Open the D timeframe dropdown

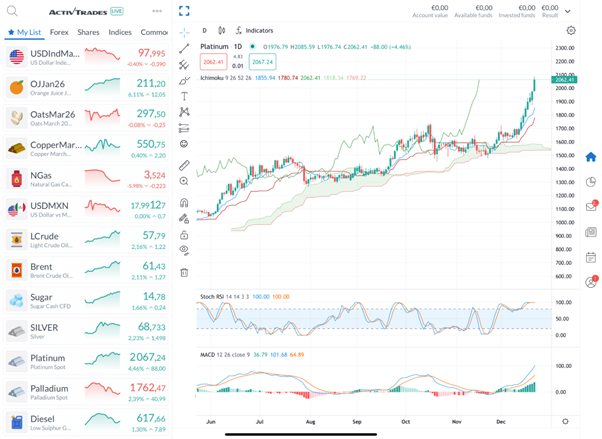(x=204, y=31)
